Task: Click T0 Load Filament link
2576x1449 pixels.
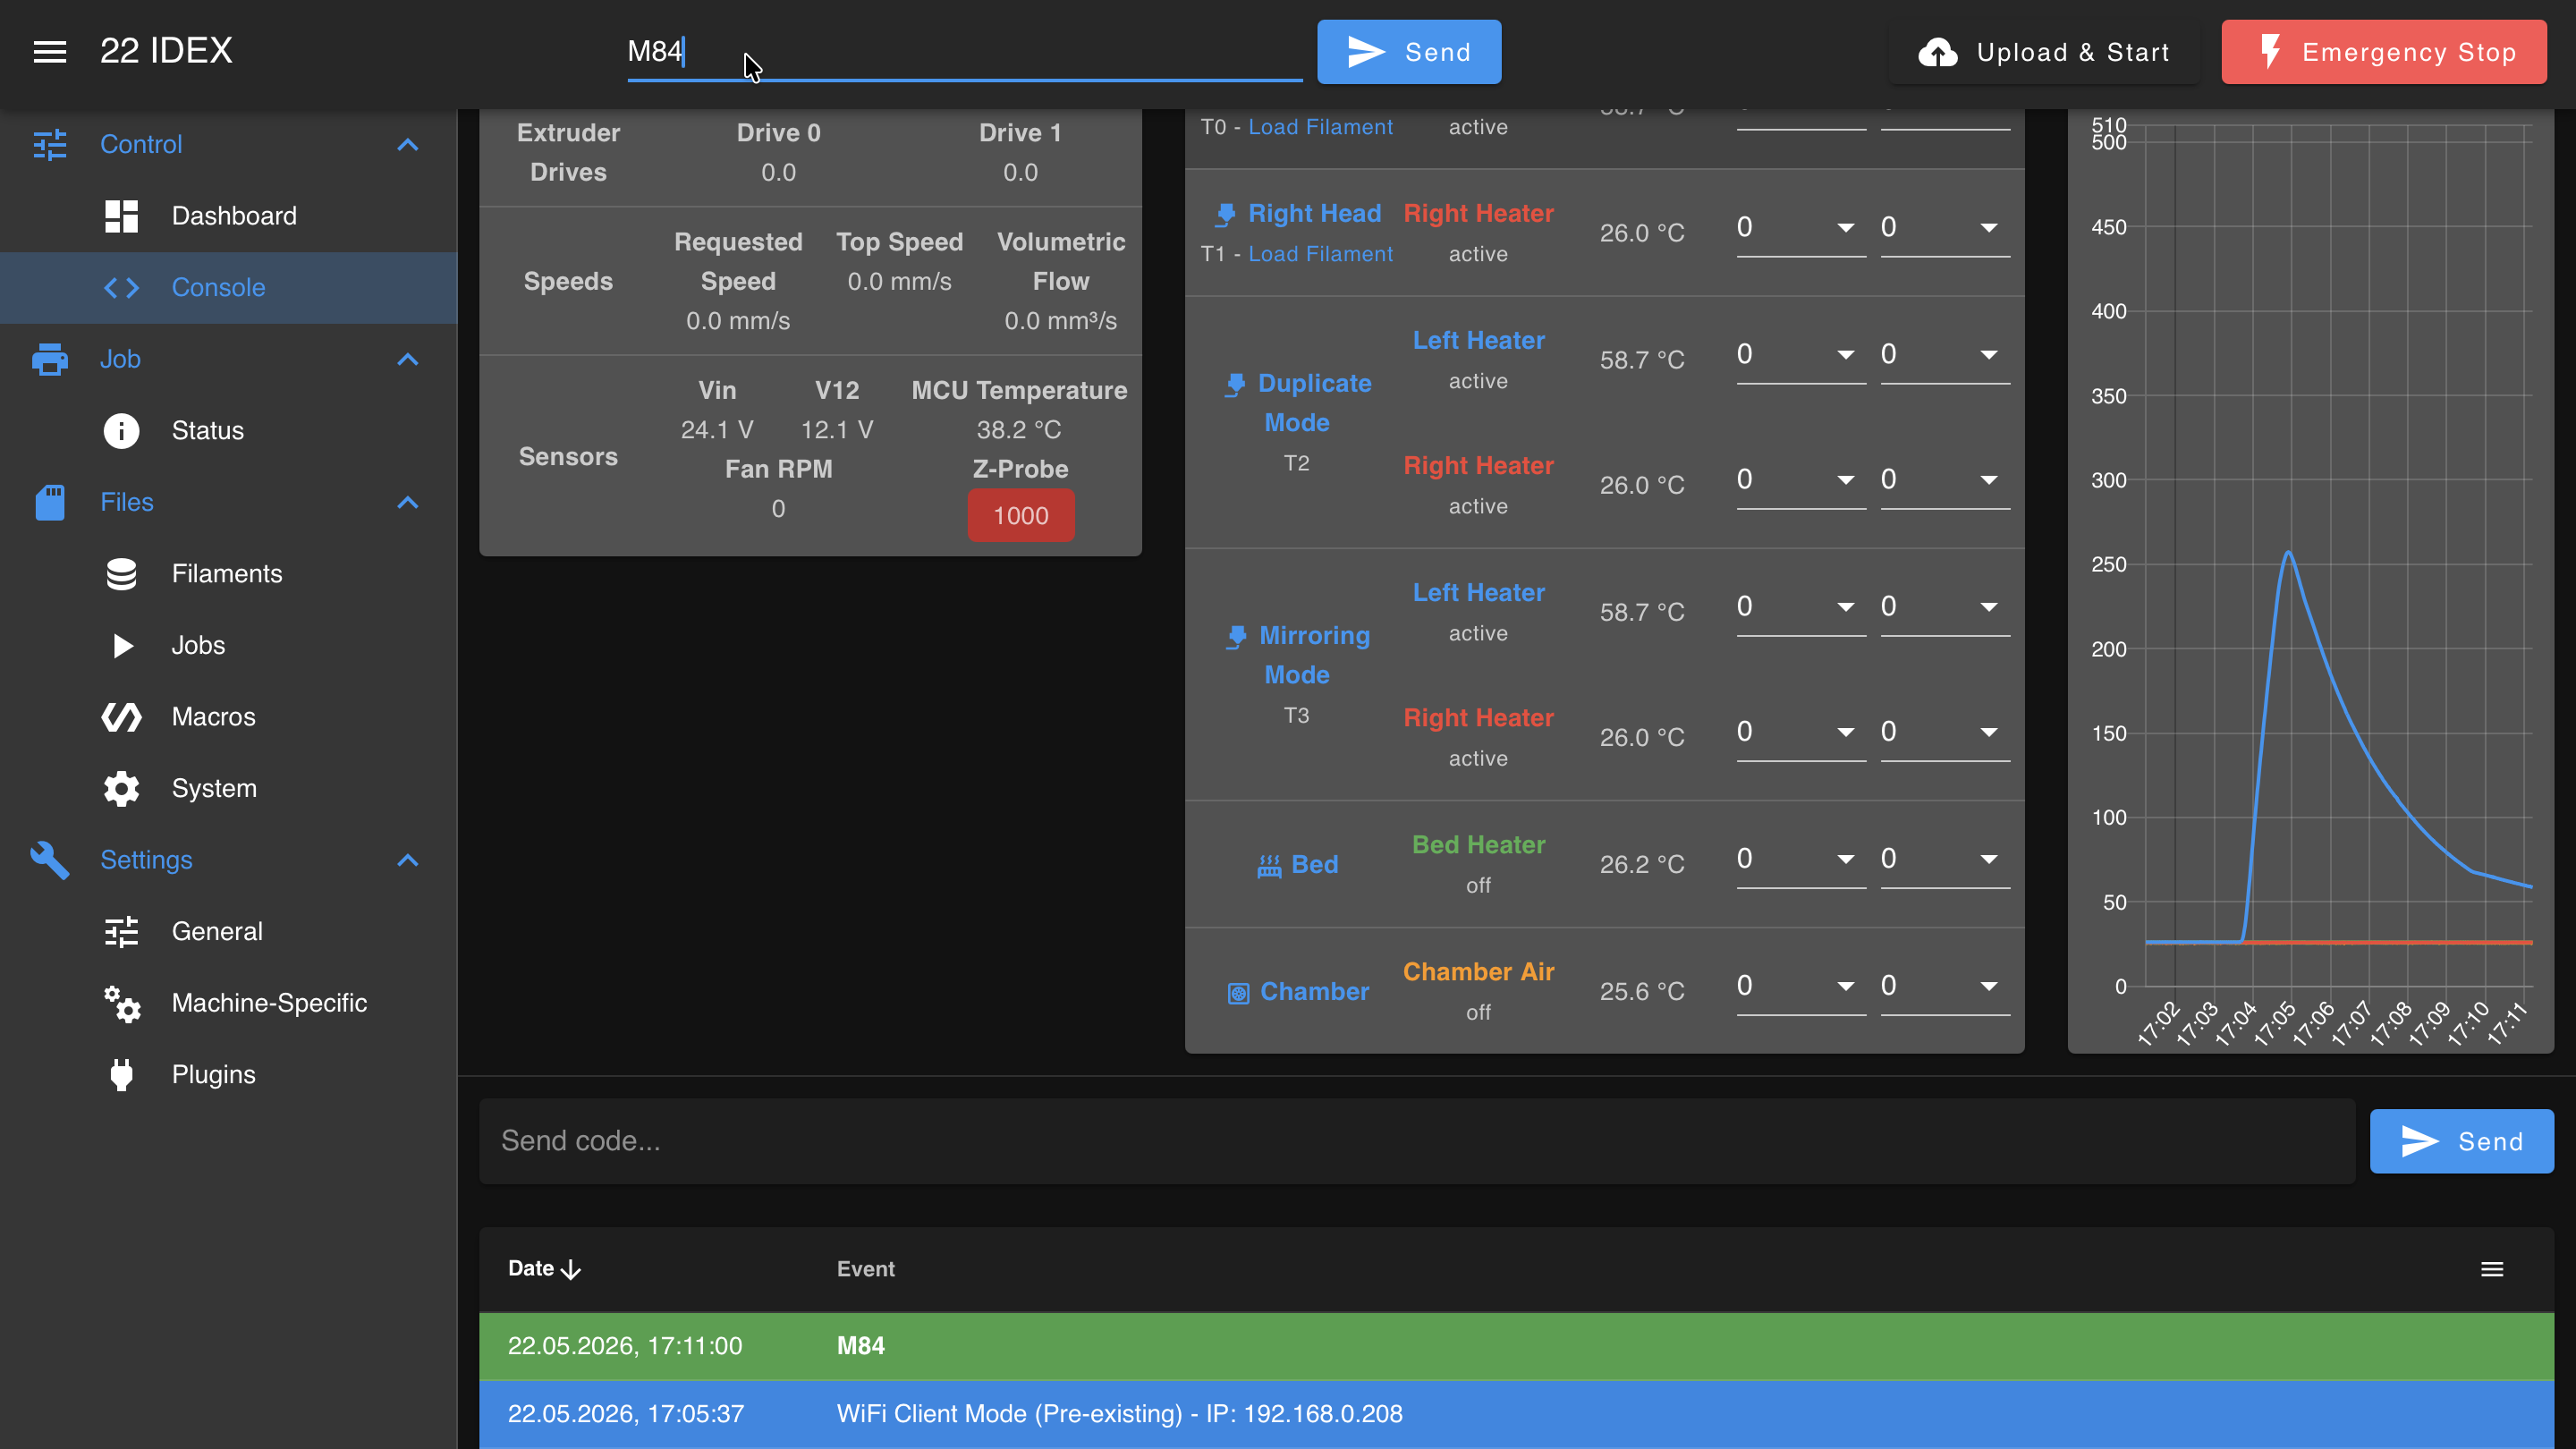Action: click(x=1320, y=127)
